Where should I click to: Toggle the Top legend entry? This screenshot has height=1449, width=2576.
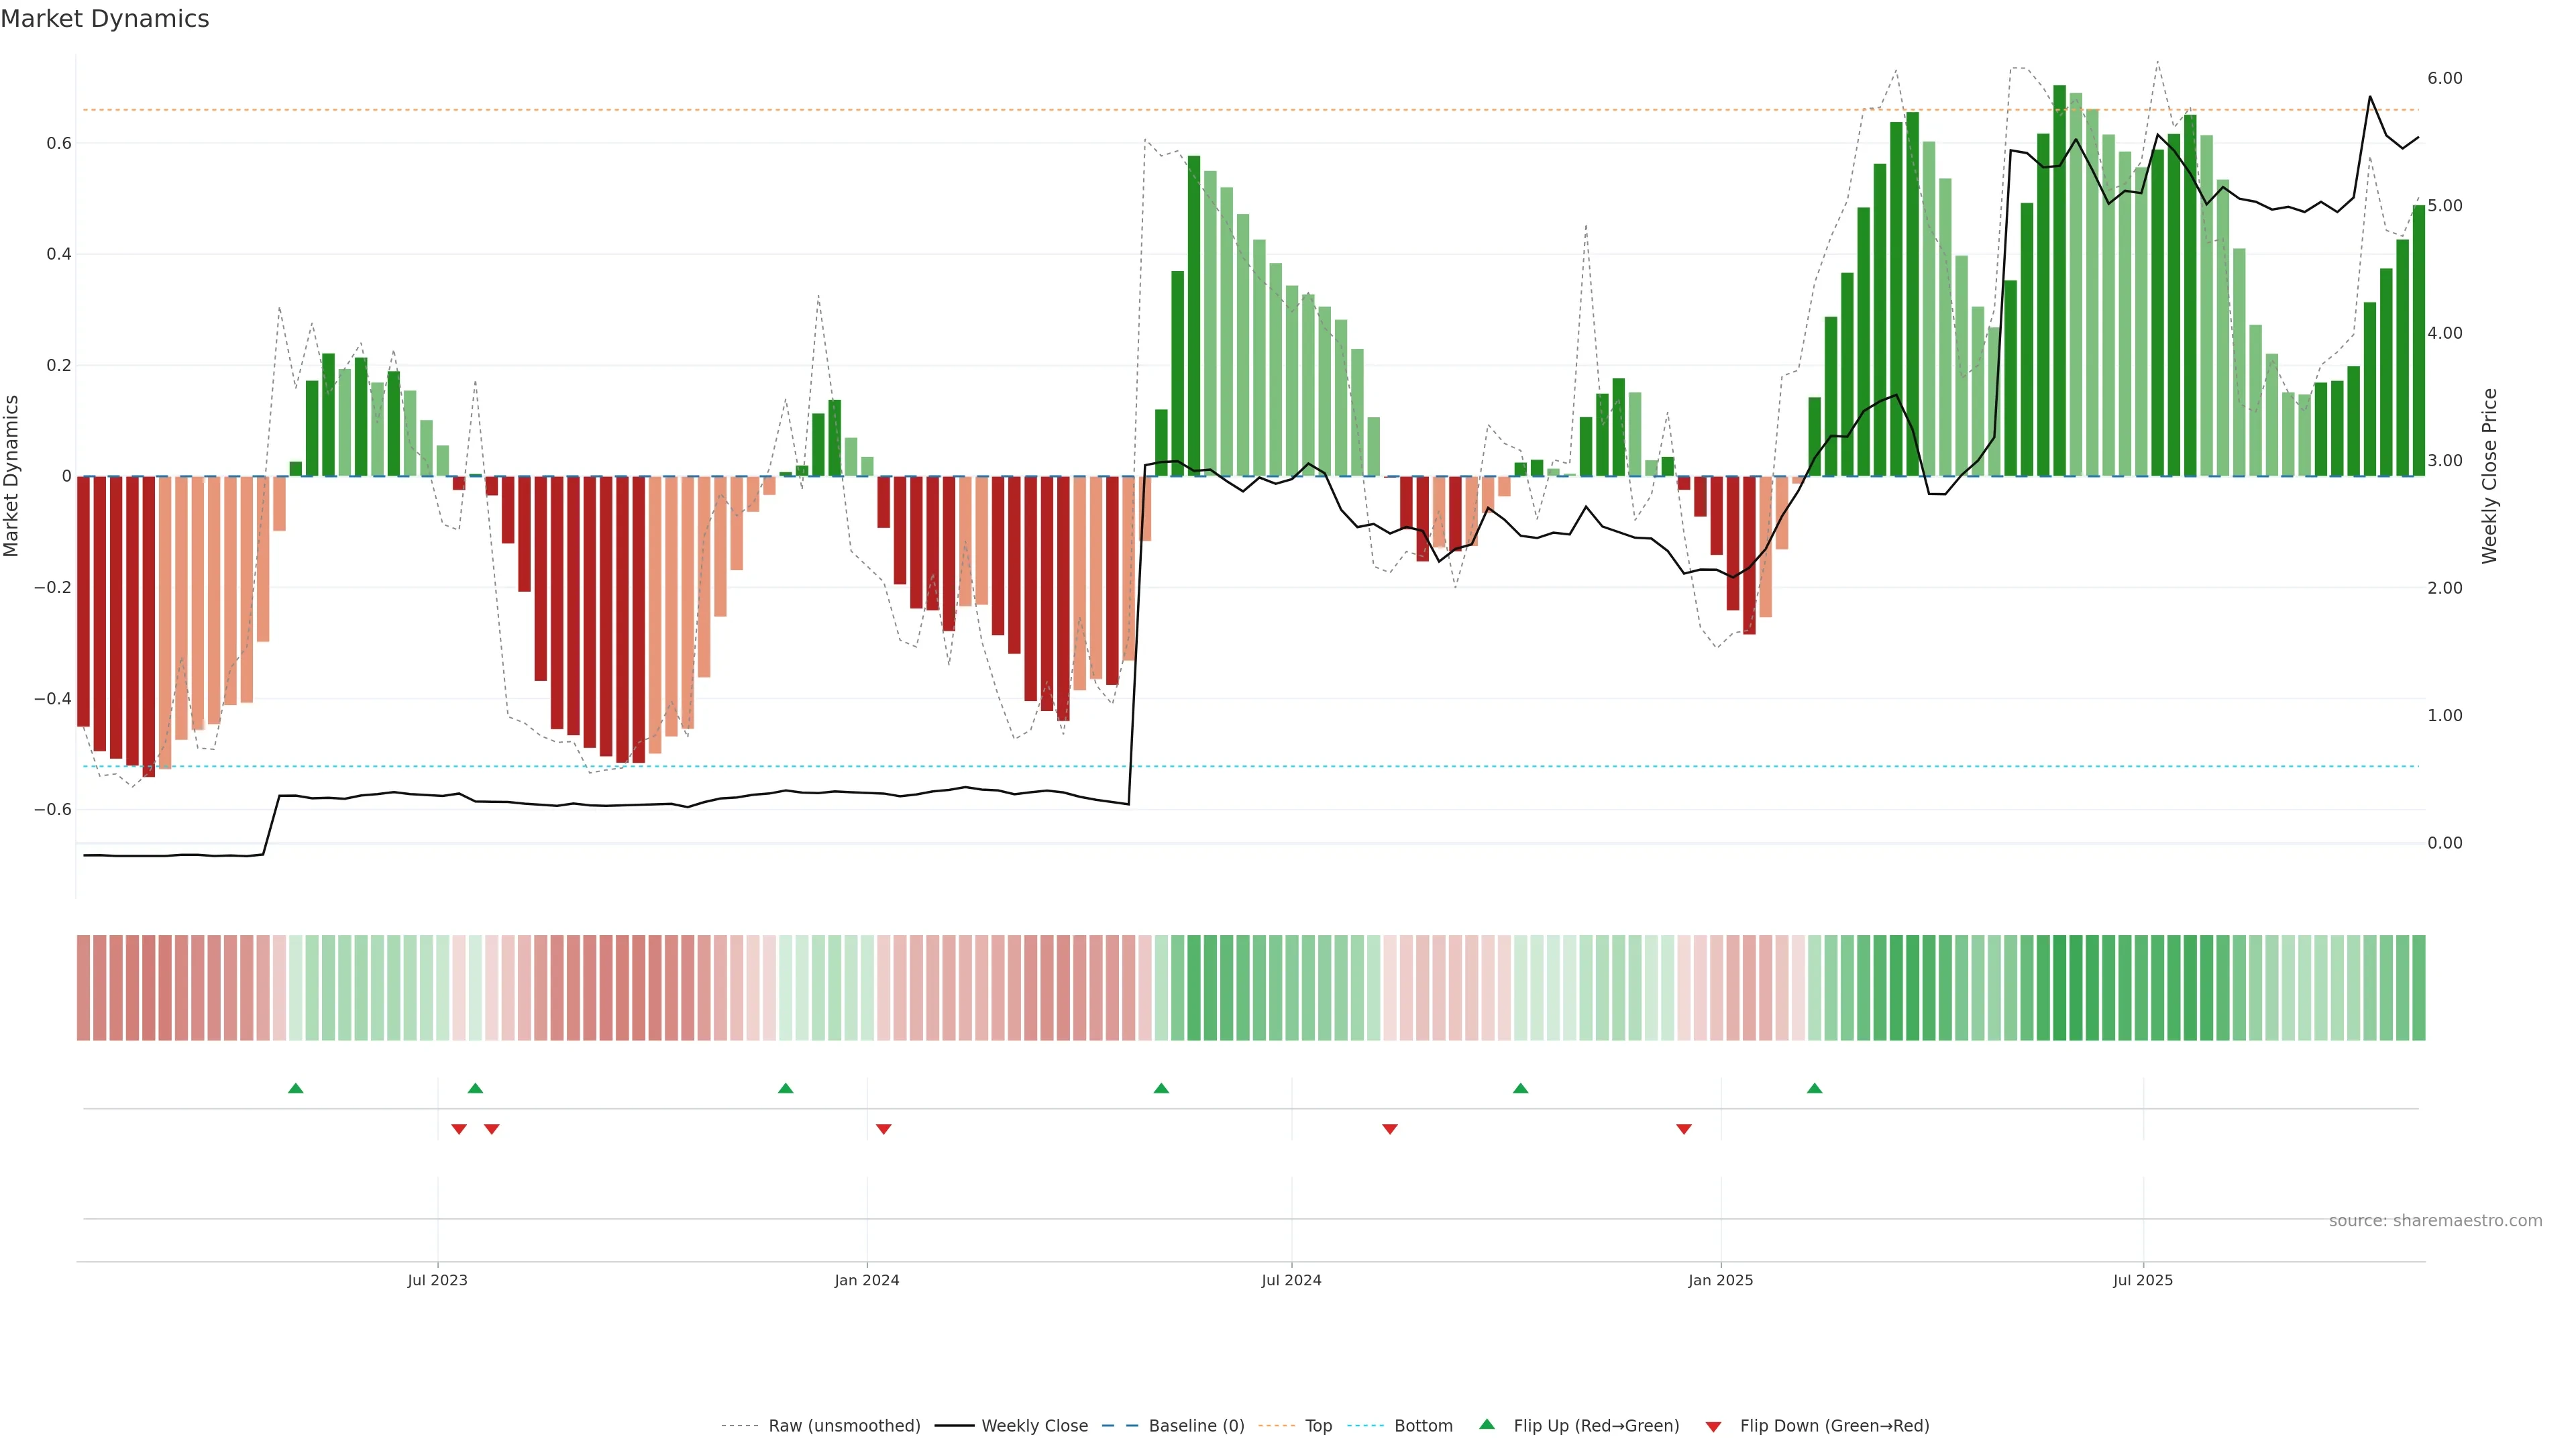click(1318, 1426)
